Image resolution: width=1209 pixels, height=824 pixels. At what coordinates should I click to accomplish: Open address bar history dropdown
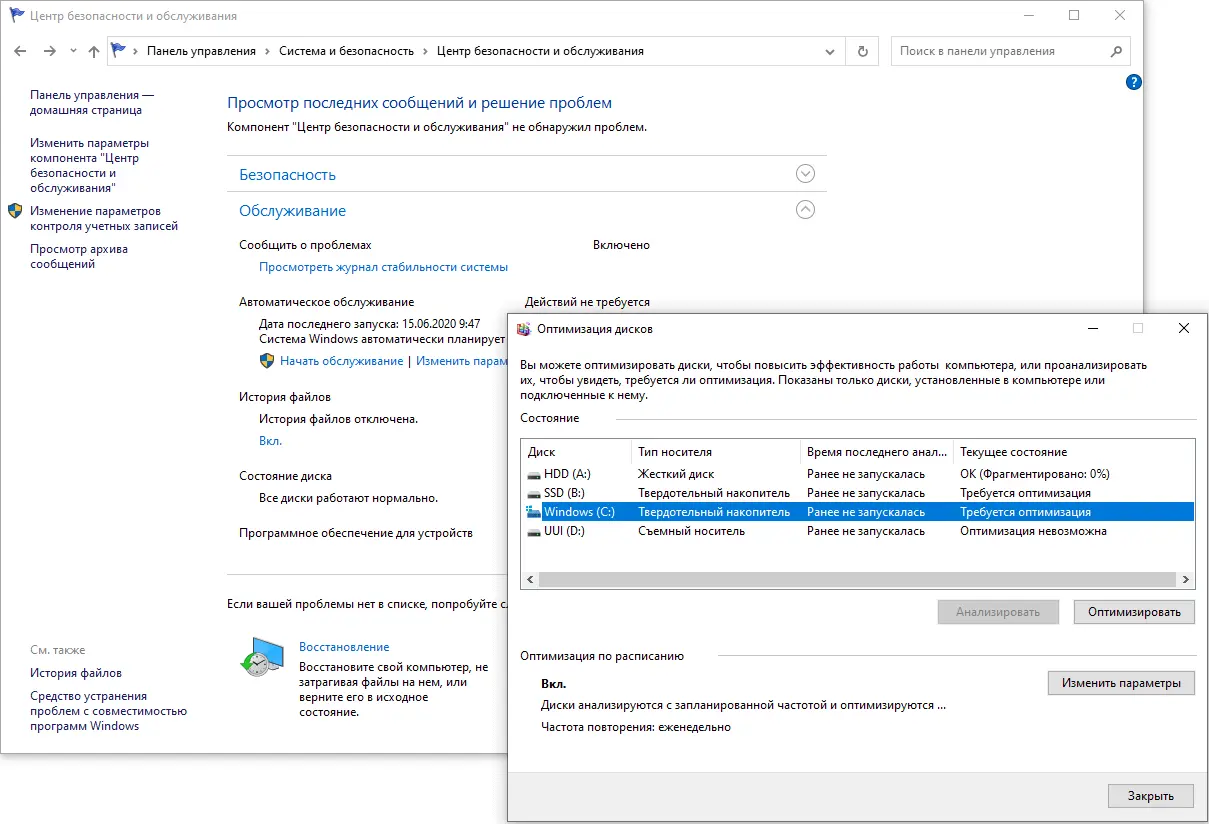830,51
